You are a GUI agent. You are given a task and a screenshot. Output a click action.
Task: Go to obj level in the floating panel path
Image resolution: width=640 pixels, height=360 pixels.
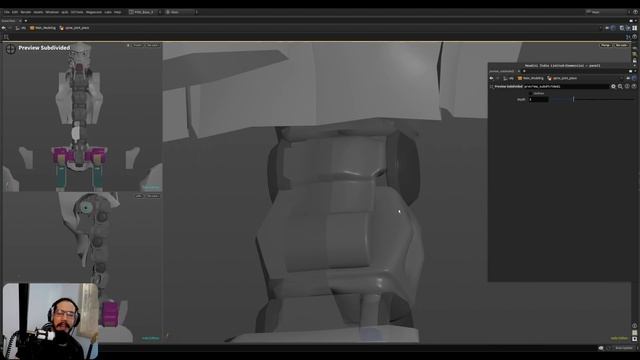509,78
